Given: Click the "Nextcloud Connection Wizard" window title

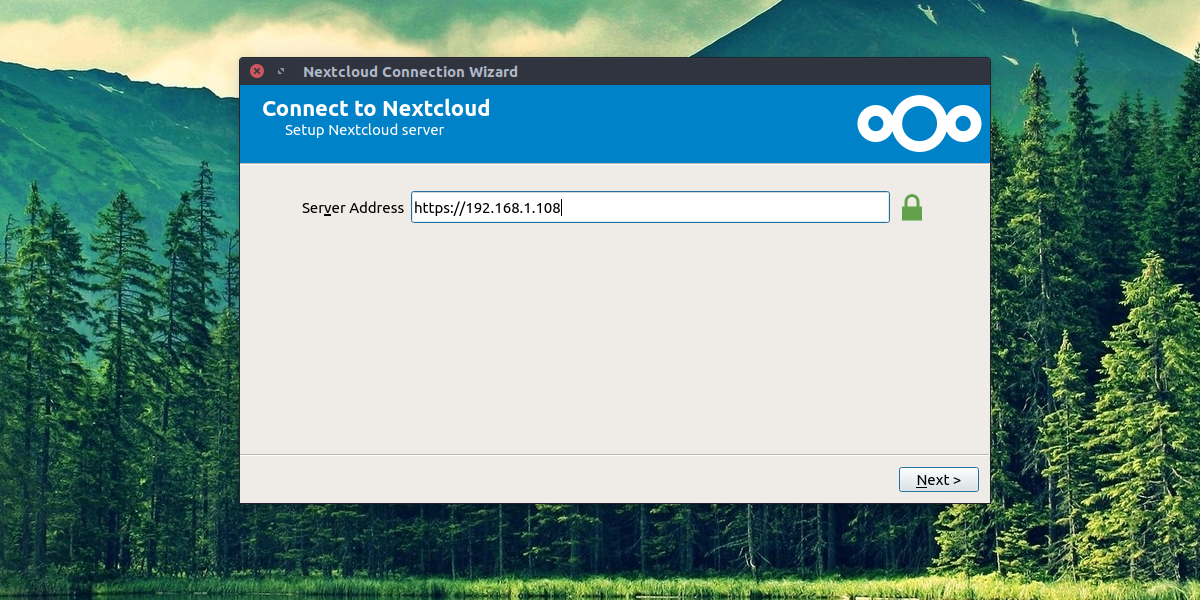Looking at the screenshot, I should pos(410,72).
